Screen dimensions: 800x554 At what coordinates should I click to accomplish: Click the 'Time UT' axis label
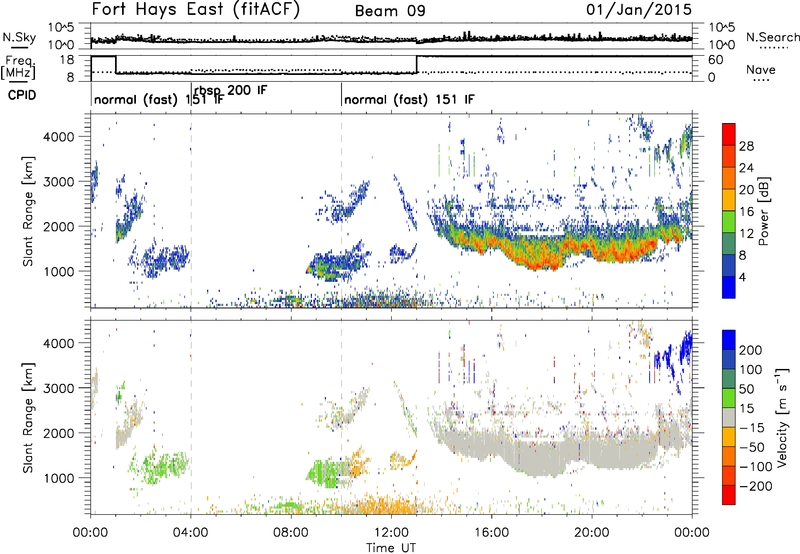391,548
